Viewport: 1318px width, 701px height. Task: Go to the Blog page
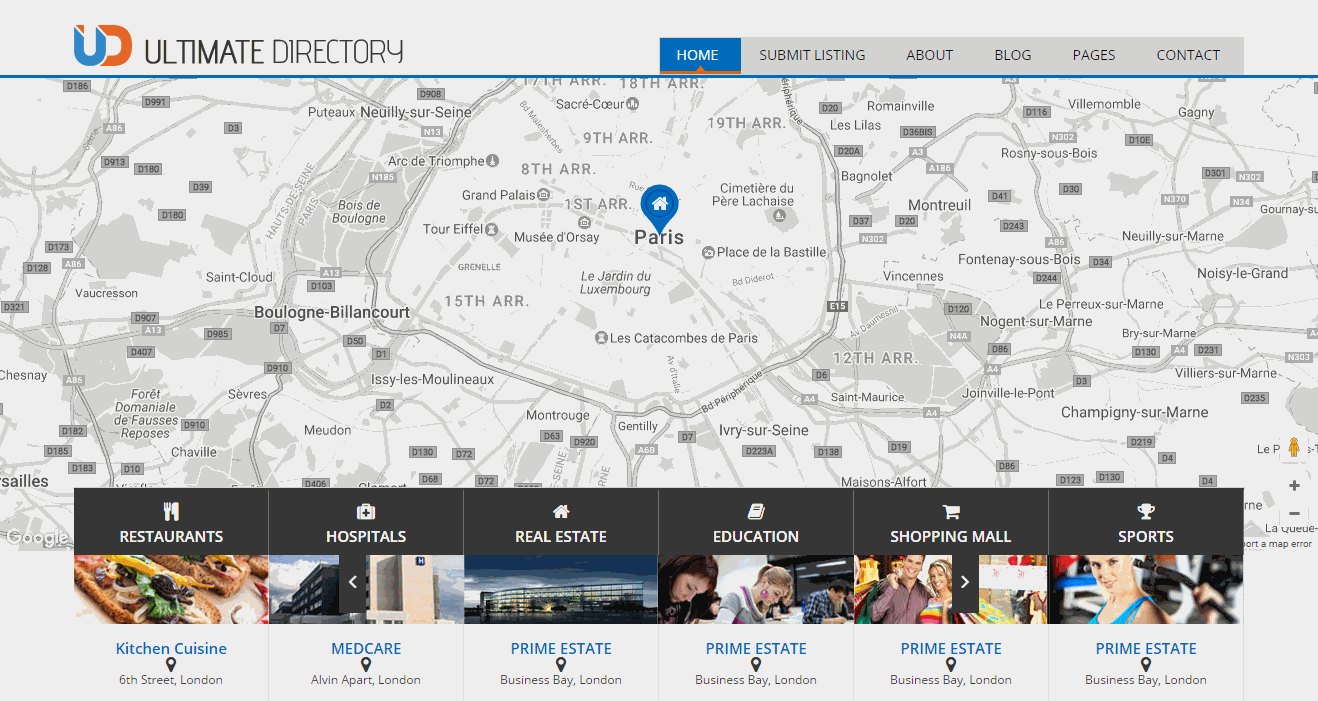[x=1012, y=55]
